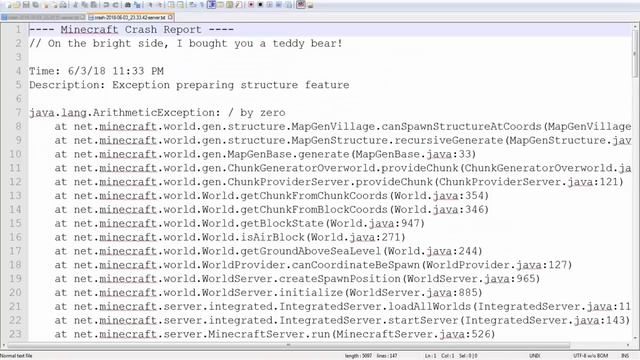Open the User Defined Language icon

[220, 5]
